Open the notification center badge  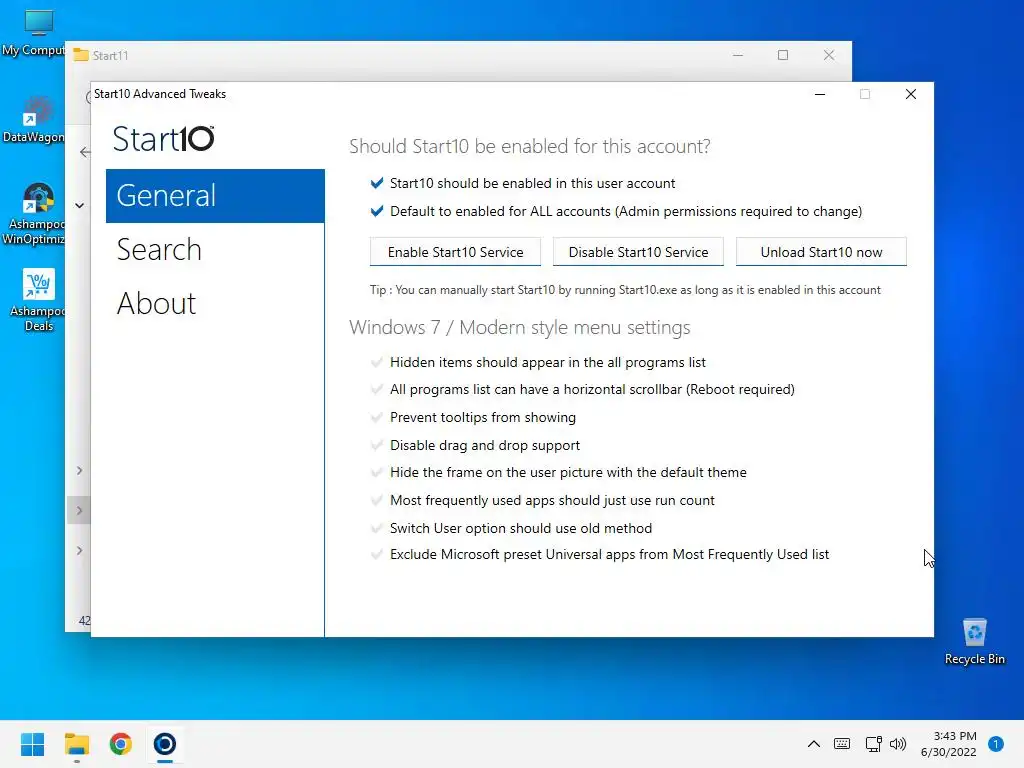coord(996,744)
